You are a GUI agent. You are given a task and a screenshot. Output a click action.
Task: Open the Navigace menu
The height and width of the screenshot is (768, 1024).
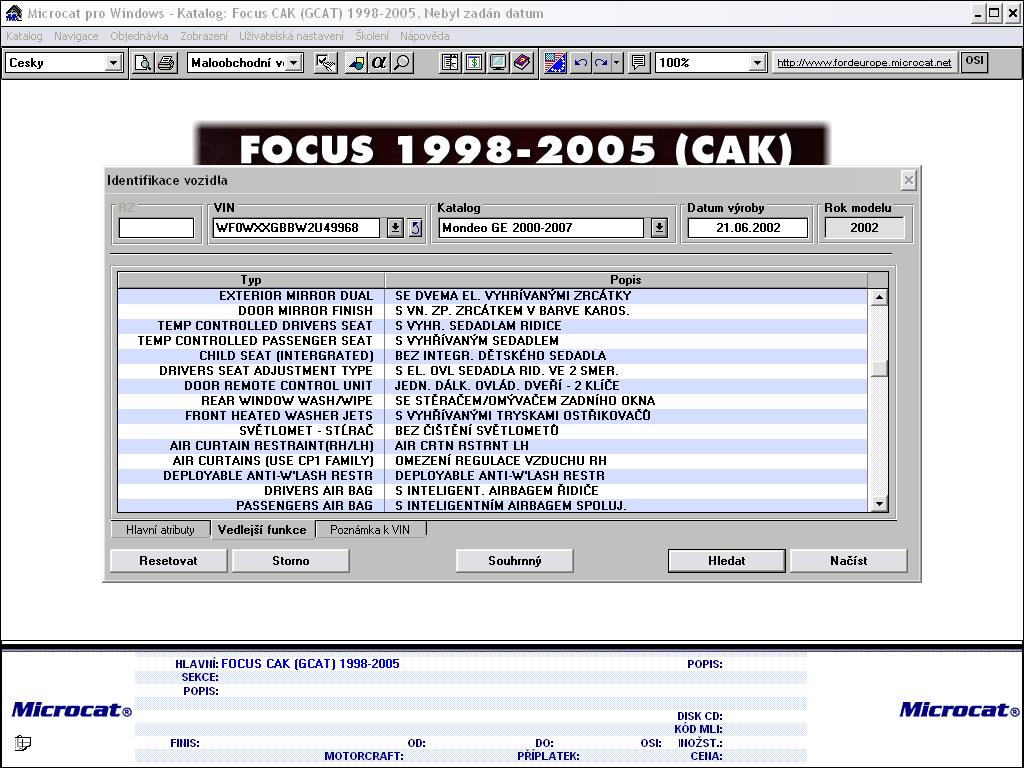(x=76, y=36)
